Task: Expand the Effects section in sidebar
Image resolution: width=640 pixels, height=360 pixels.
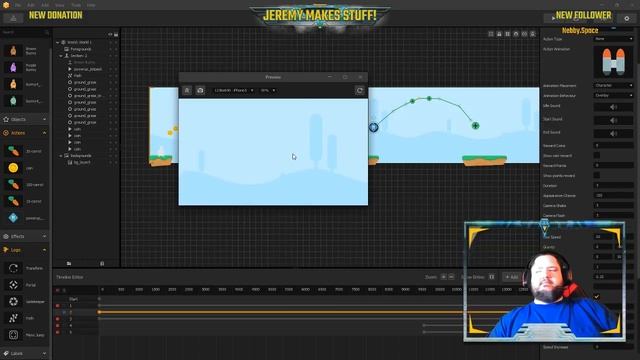Action: tap(44, 236)
